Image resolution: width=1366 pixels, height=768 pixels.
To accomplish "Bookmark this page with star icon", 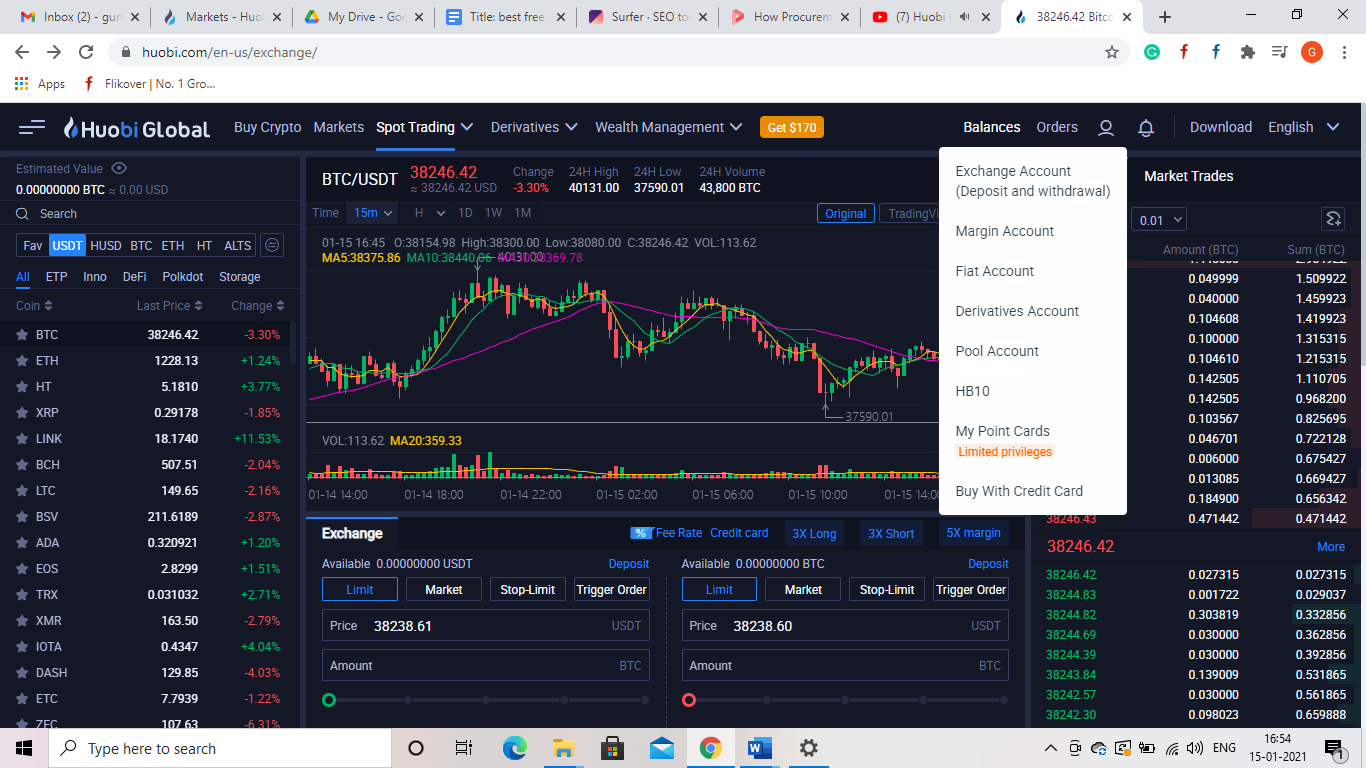I will pos(1112,52).
